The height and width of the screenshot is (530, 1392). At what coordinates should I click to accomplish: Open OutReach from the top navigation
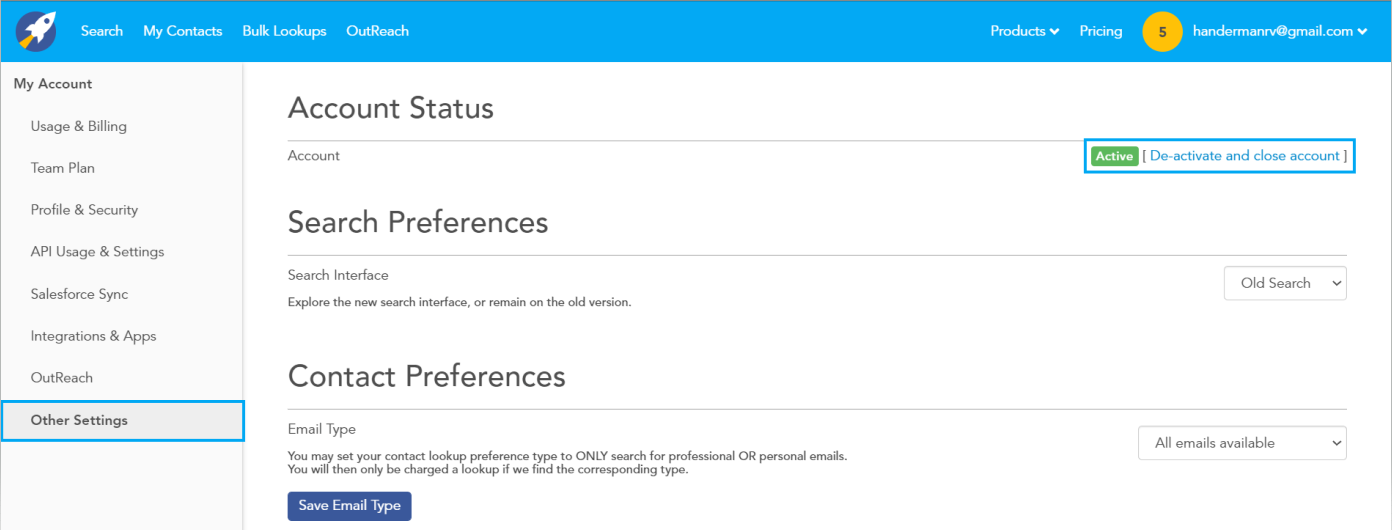point(377,31)
